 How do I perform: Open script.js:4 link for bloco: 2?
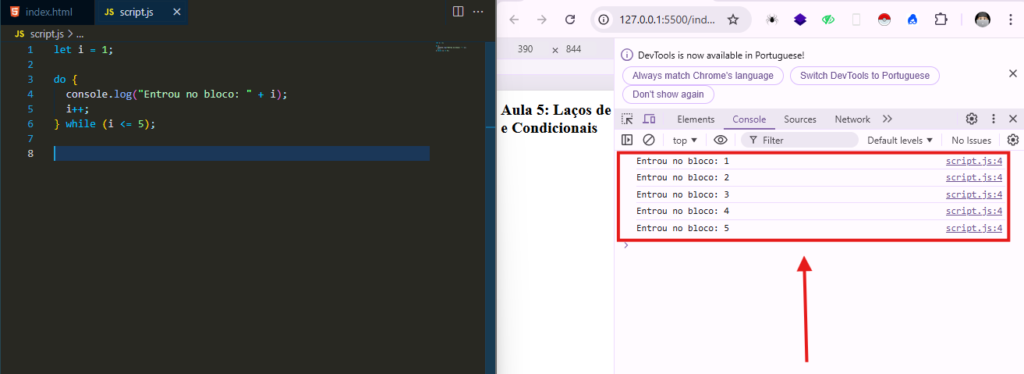974,178
